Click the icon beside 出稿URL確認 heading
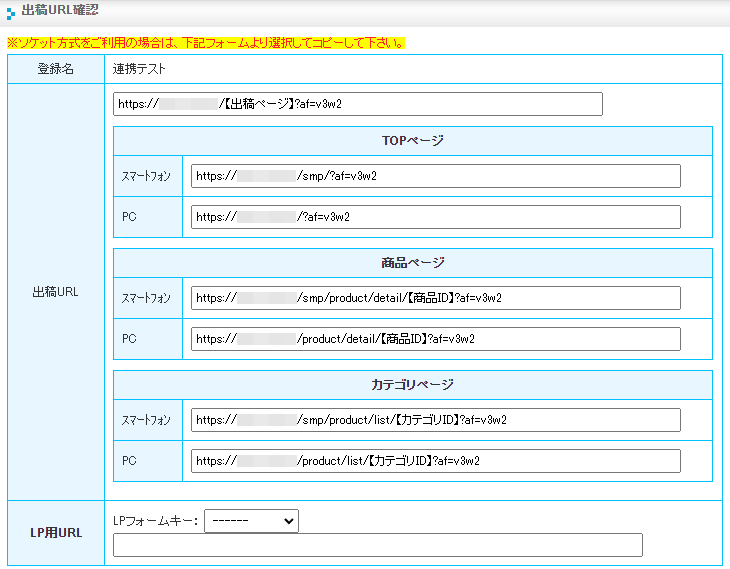The width and height of the screenshot is (730, 569). point(10,11)
